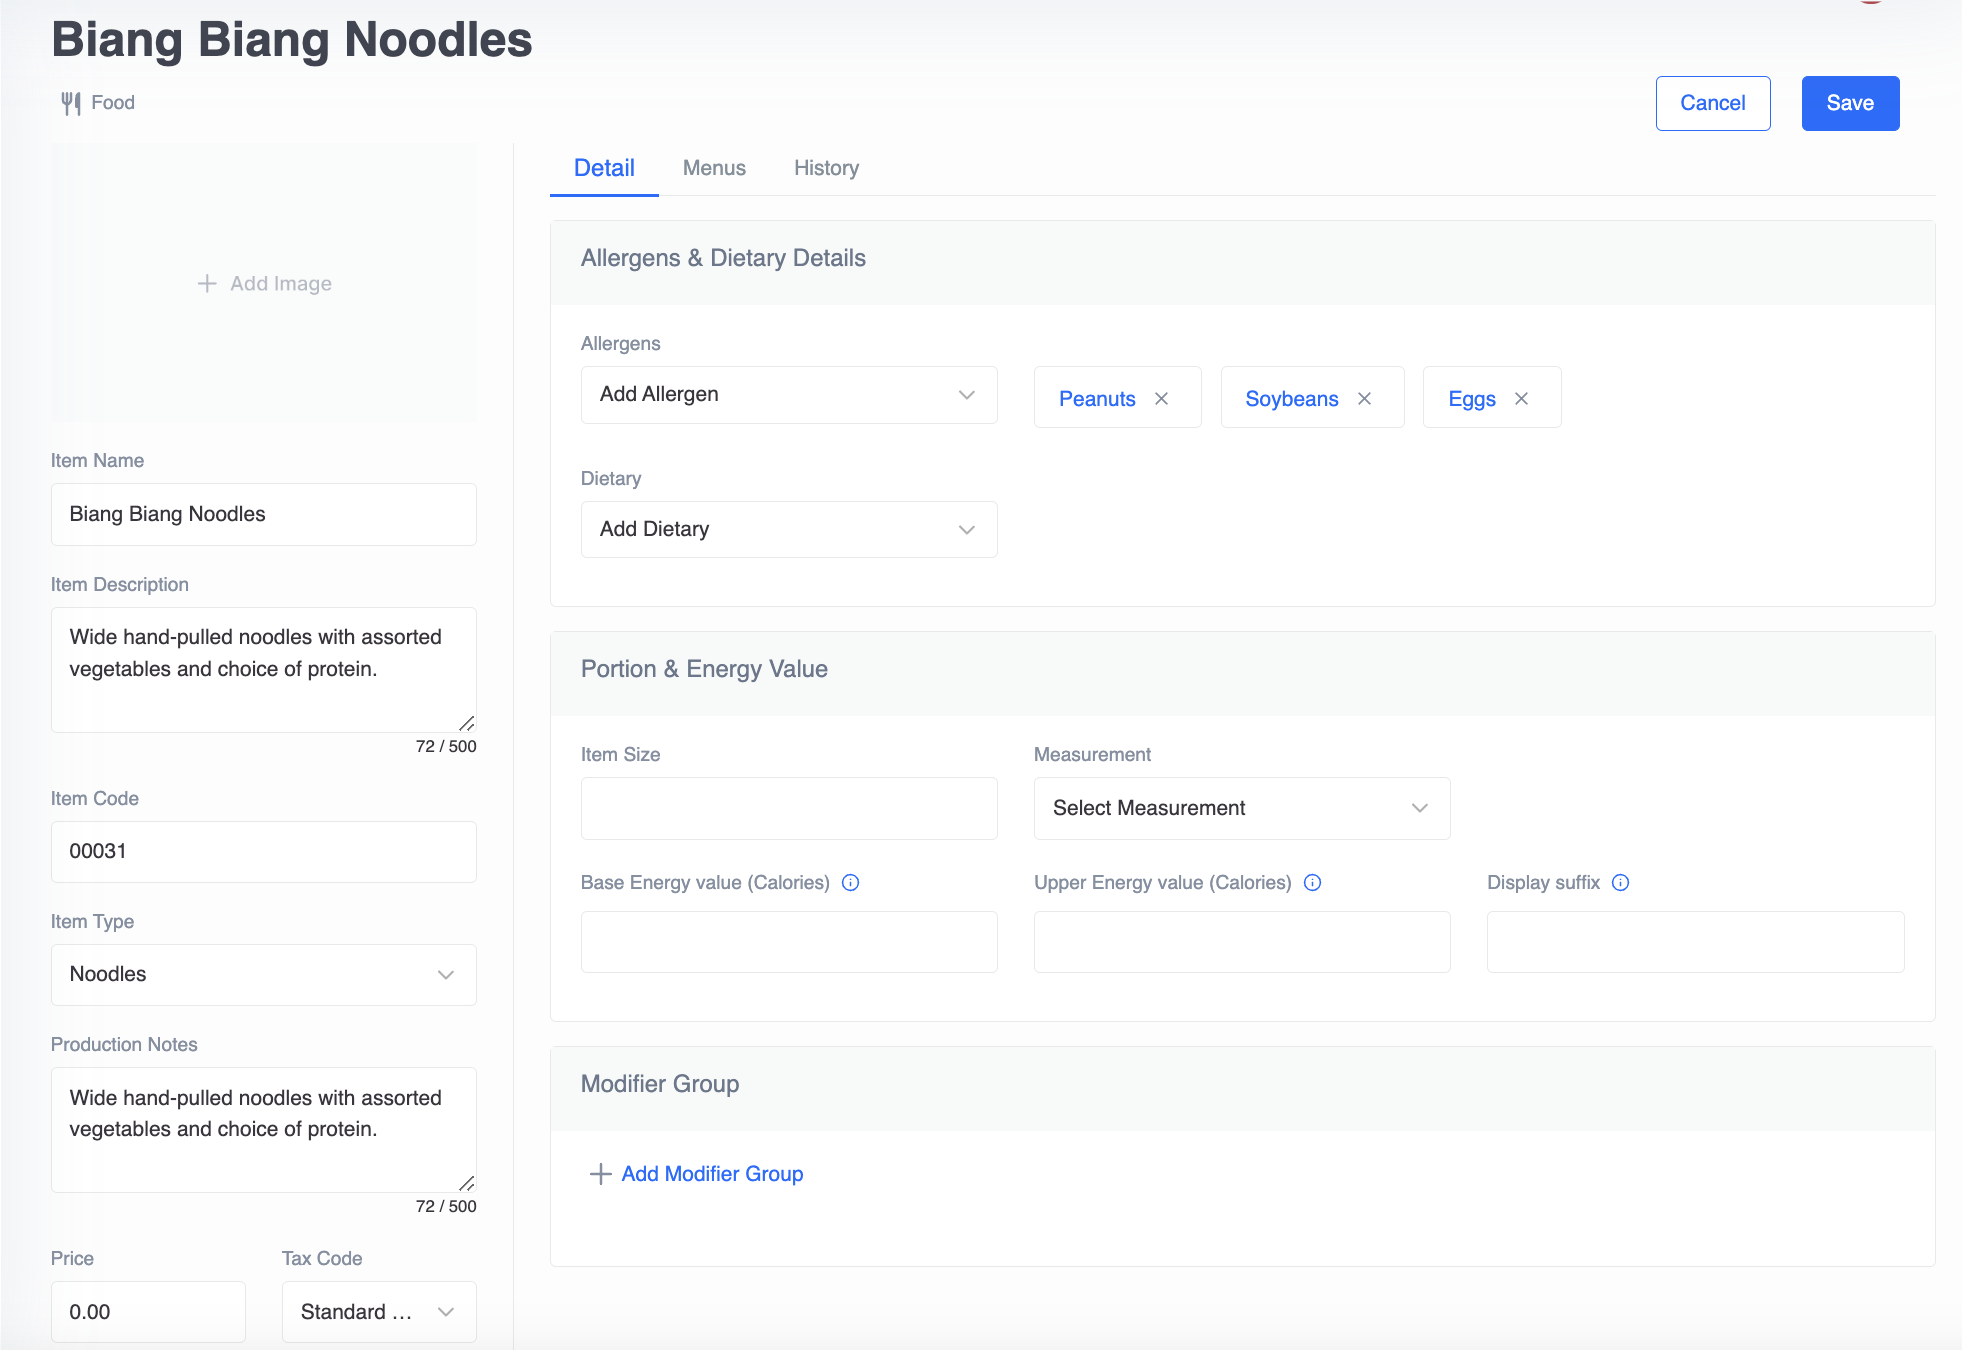
Task: Click the Save button
Action: (x=1850, y=103)
